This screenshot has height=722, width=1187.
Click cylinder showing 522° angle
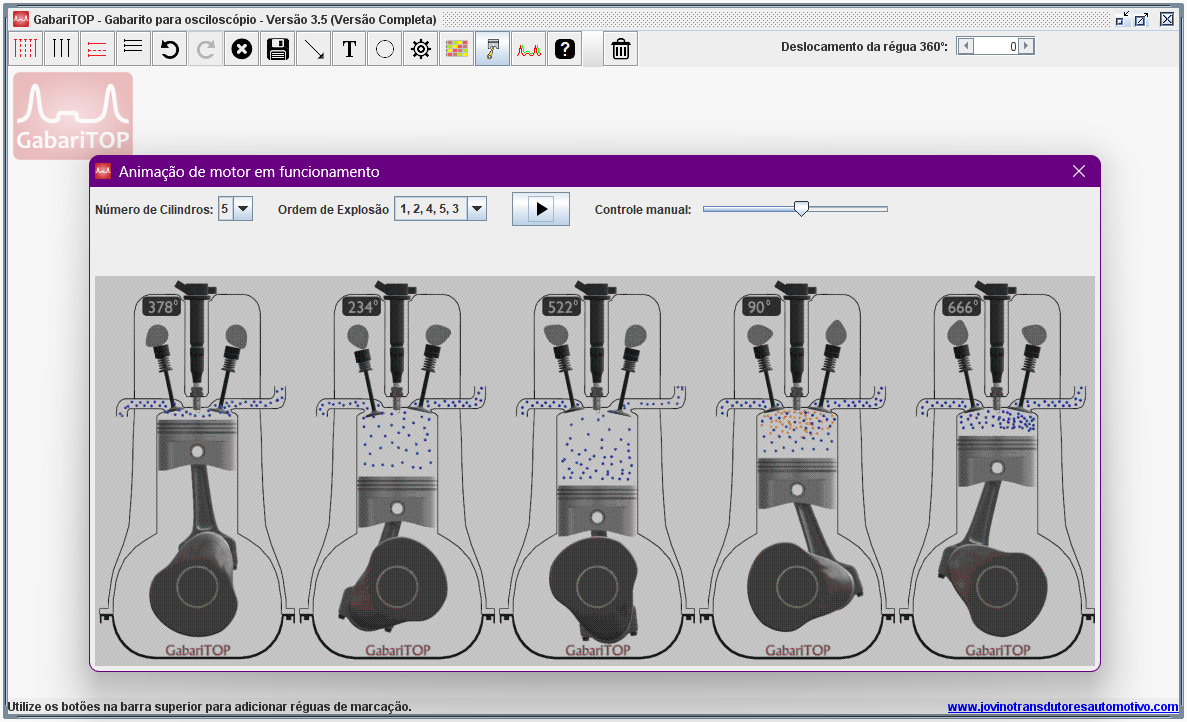point(597,471)
